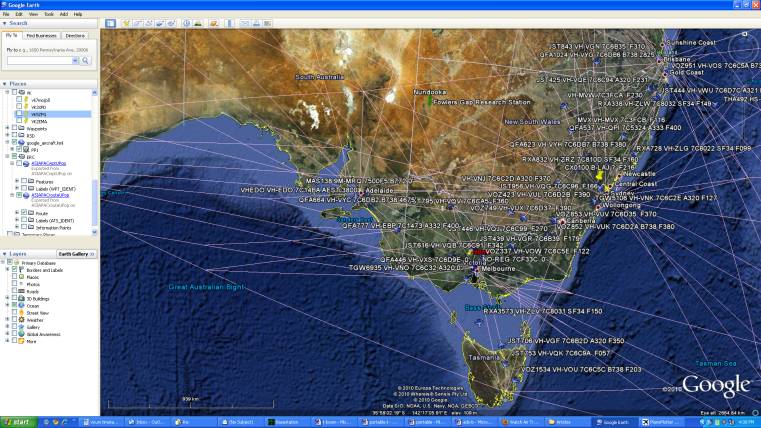Check the Waypoints folder checkbox
The image size is (761, 428).
coord(15,129)
